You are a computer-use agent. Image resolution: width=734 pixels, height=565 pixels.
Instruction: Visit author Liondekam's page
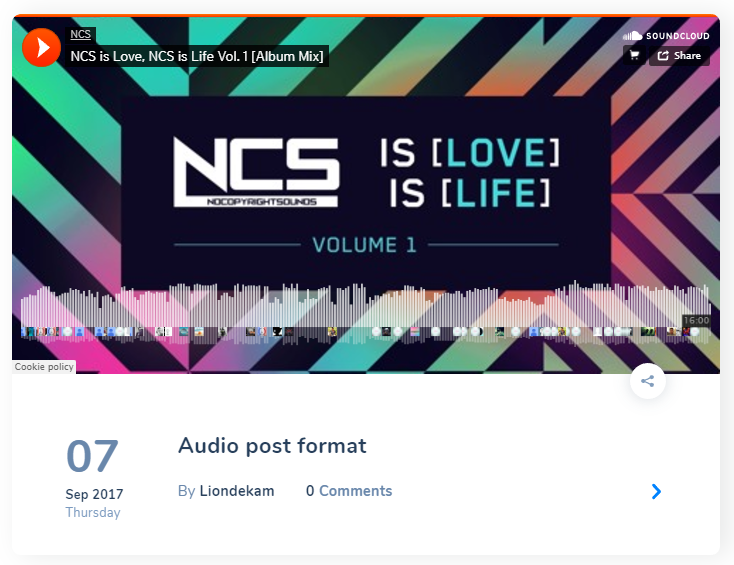237,491
